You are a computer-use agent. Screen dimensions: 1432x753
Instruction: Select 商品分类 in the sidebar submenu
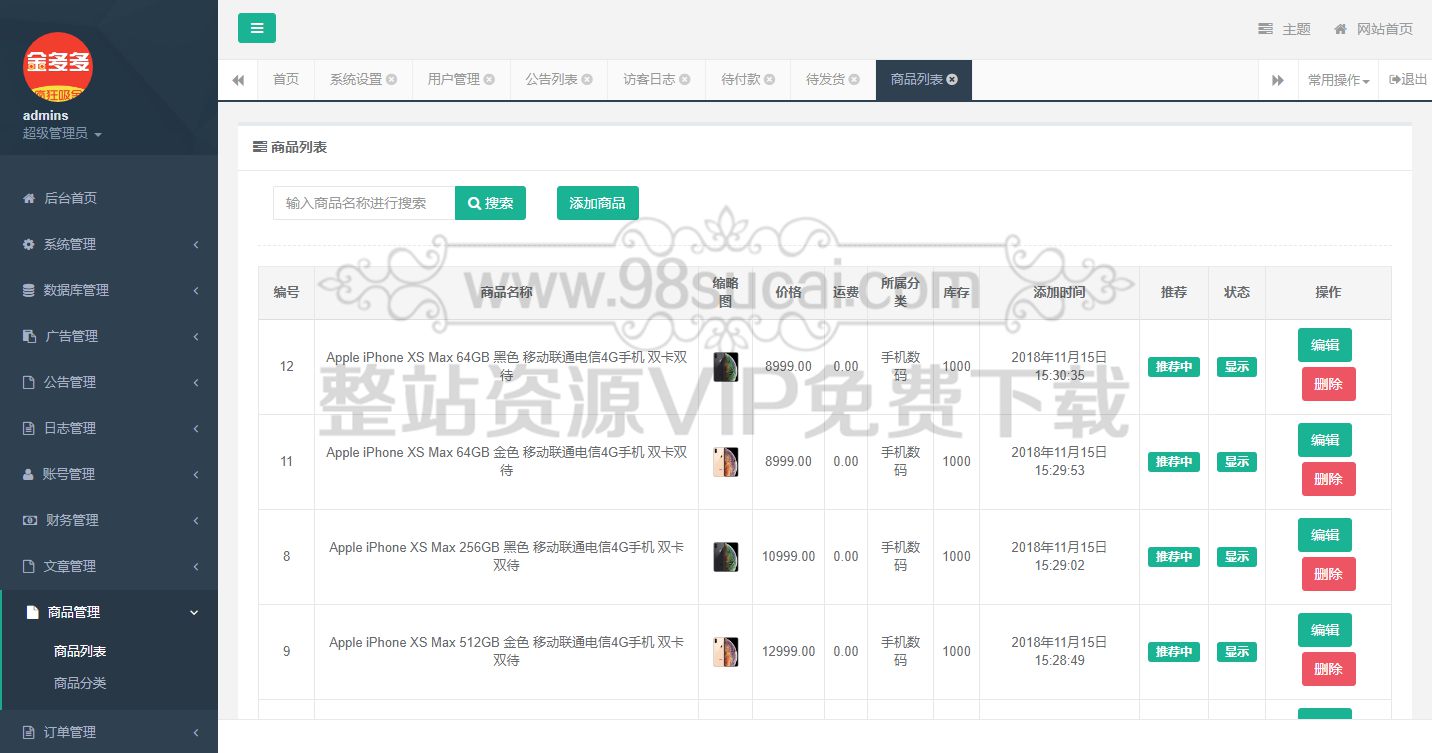[x=80, y=683]
